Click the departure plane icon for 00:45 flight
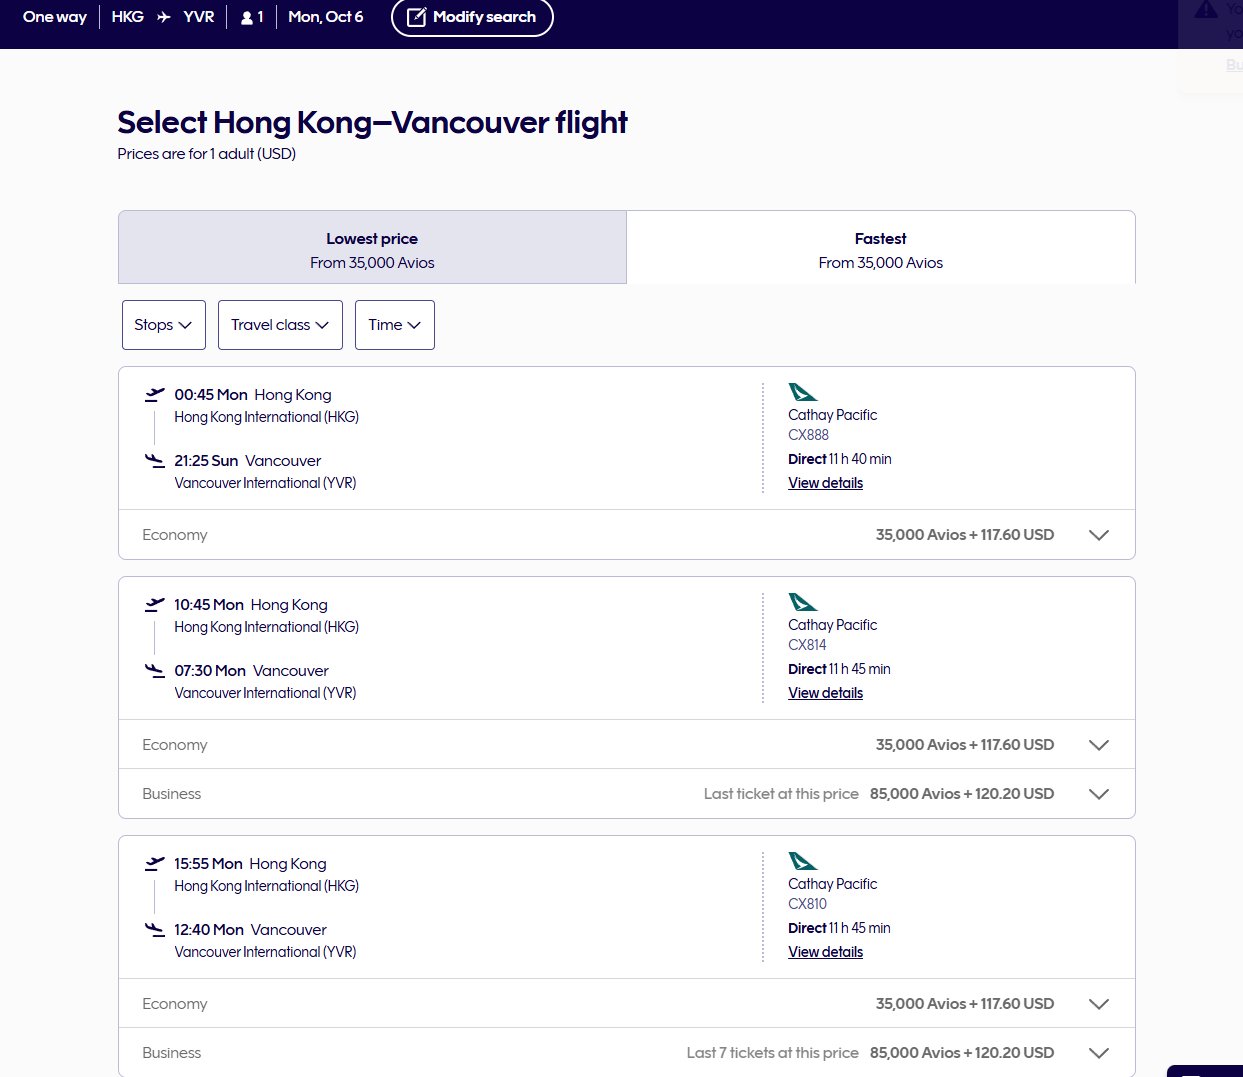Viewport: 1243px width, 1077px height. pos(155,395)
